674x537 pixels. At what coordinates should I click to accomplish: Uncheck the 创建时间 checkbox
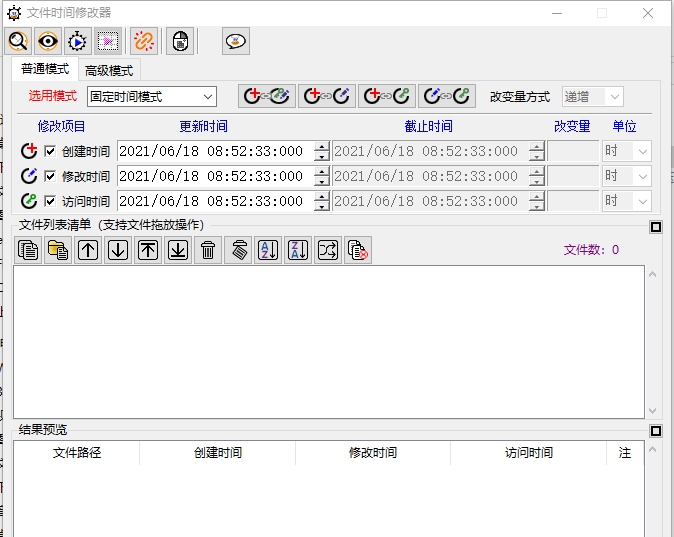coord(50,151)
